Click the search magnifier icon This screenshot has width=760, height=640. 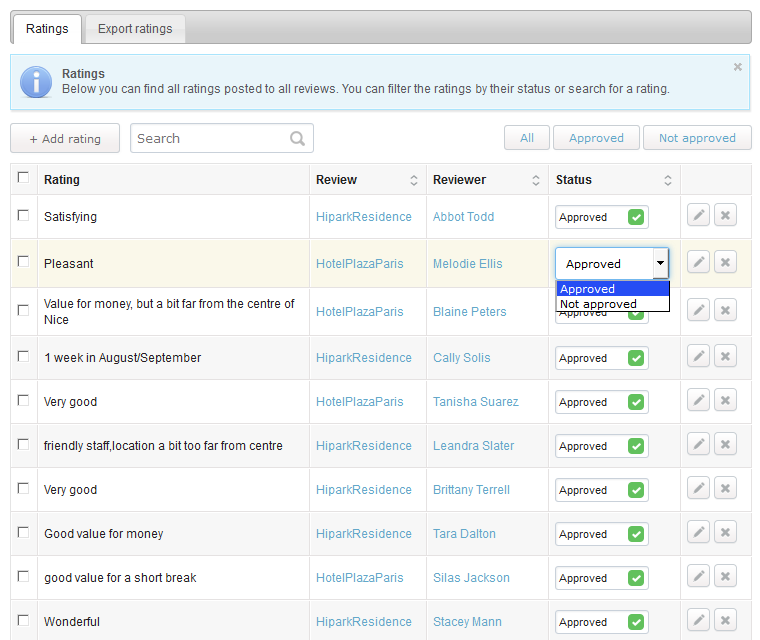click(297, 139)
